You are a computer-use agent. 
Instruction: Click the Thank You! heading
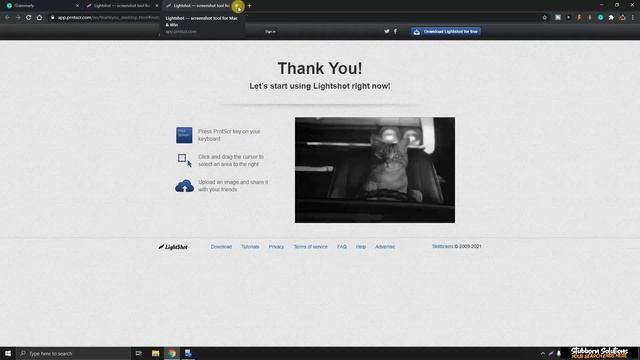pos(320,68)
